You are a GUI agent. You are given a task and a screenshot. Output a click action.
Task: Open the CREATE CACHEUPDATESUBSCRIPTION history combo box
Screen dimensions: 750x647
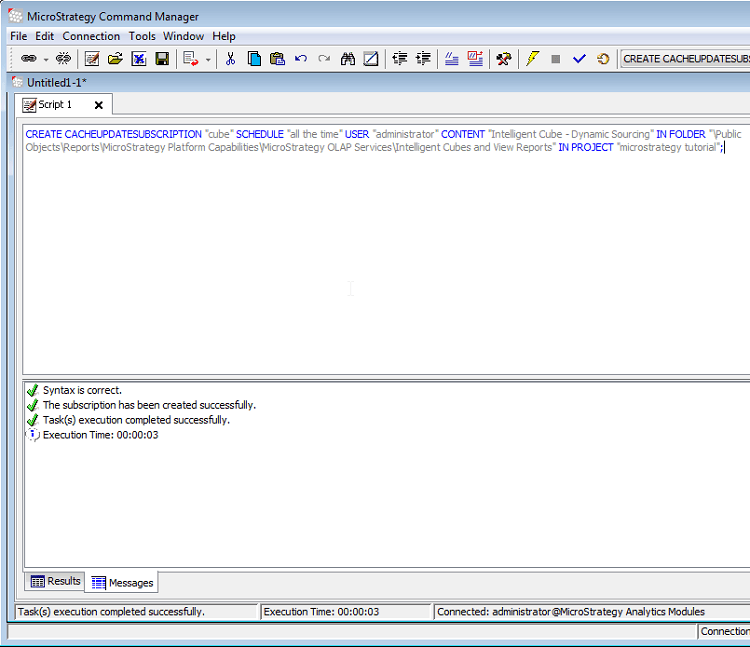coord(684,59)
